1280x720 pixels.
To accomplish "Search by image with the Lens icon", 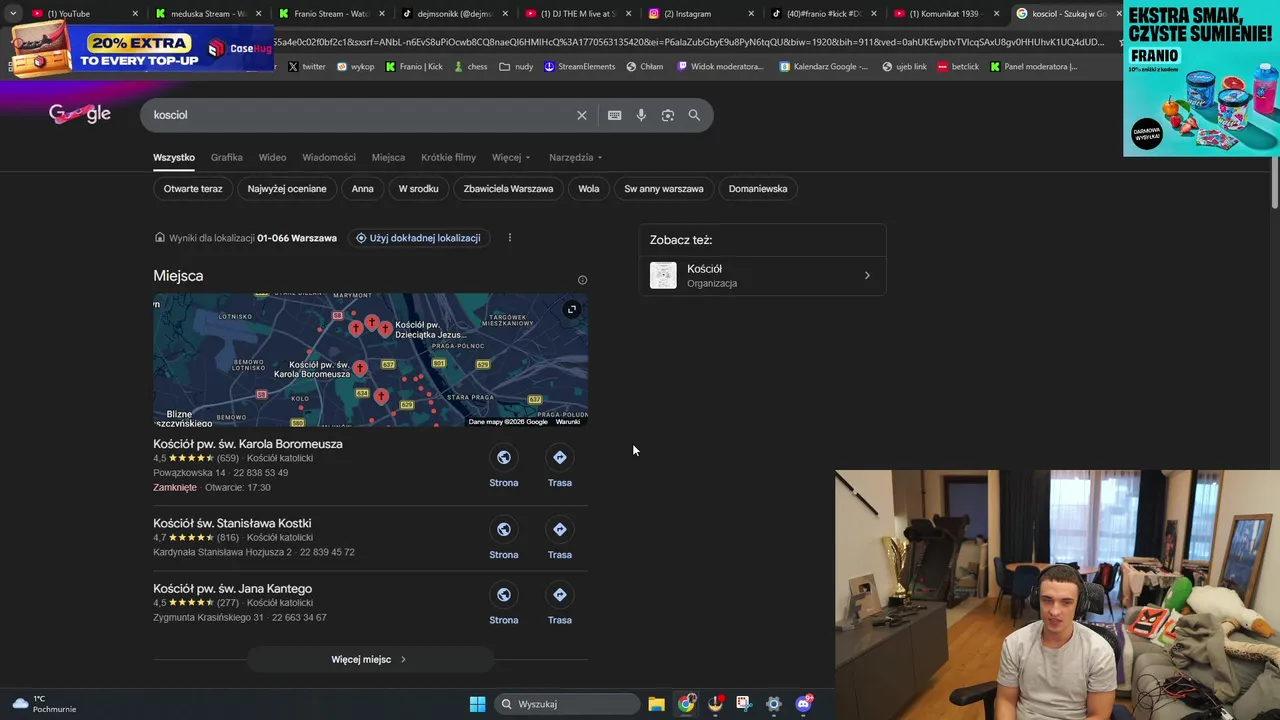I will tap(668, 115).
